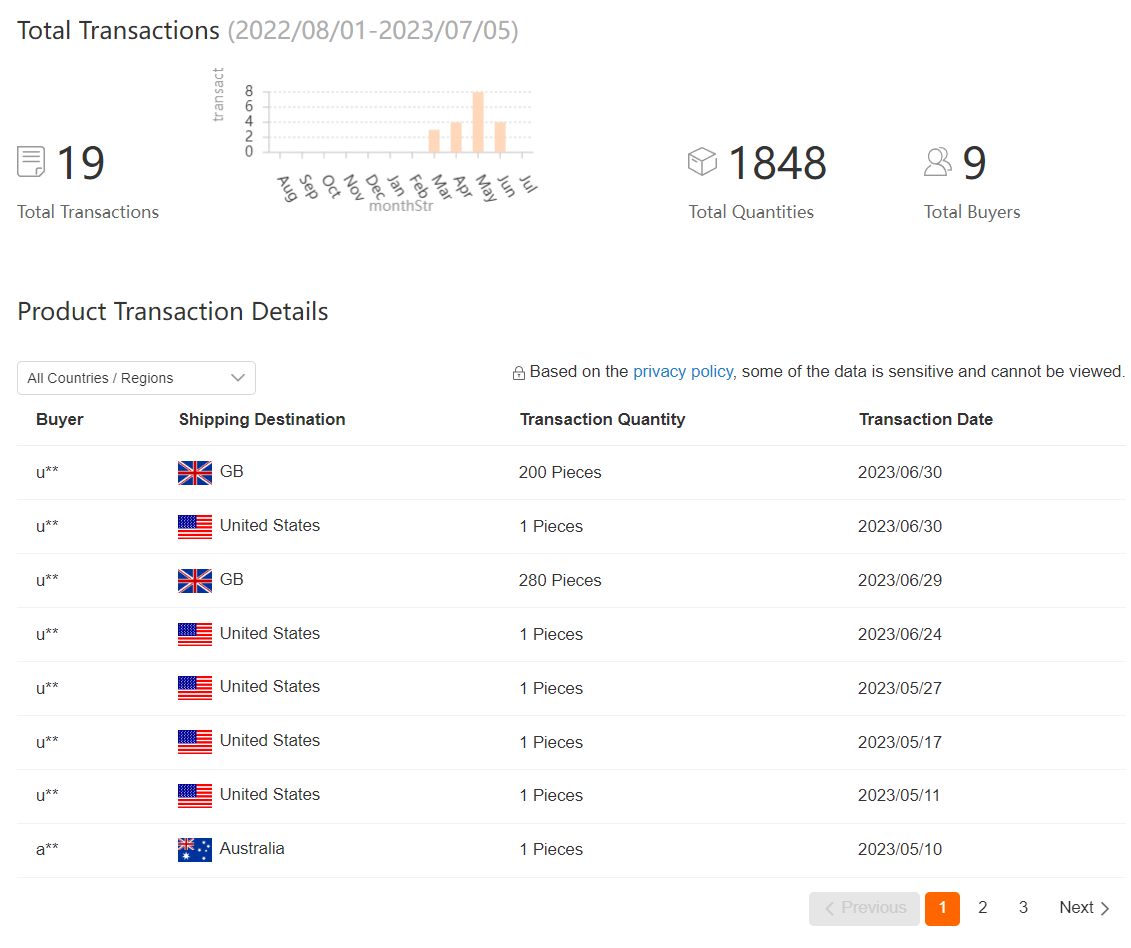Click the Previous page button

[864, 908]
